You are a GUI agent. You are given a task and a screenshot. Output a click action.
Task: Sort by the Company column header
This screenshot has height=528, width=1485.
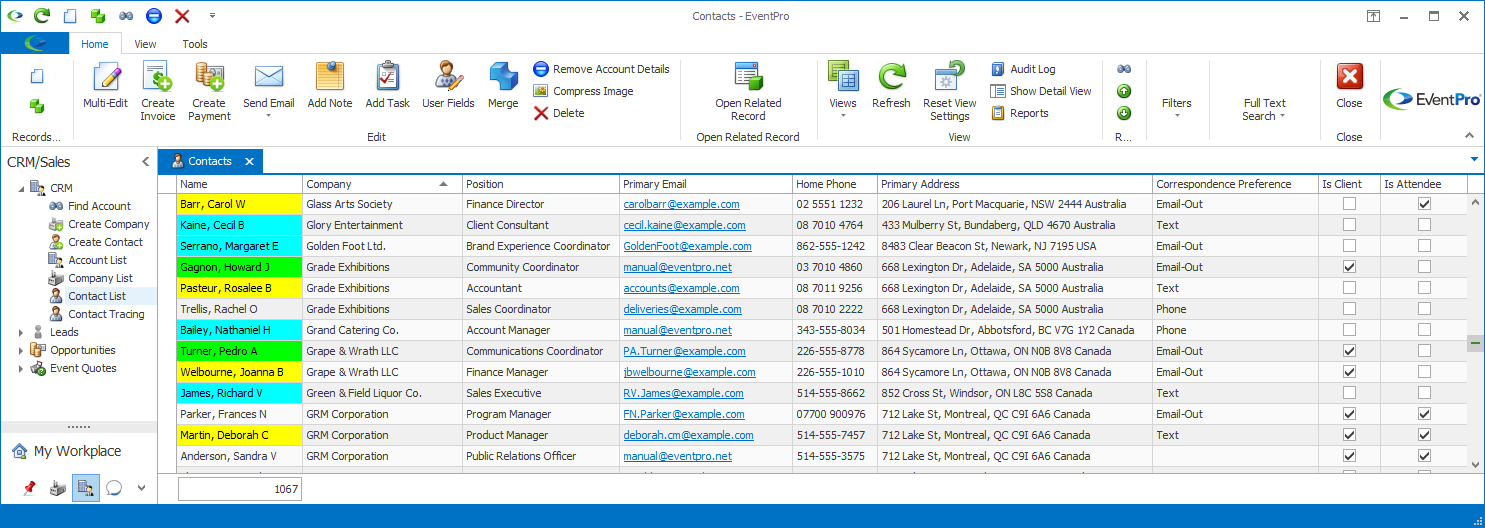[x=382, y=184]
